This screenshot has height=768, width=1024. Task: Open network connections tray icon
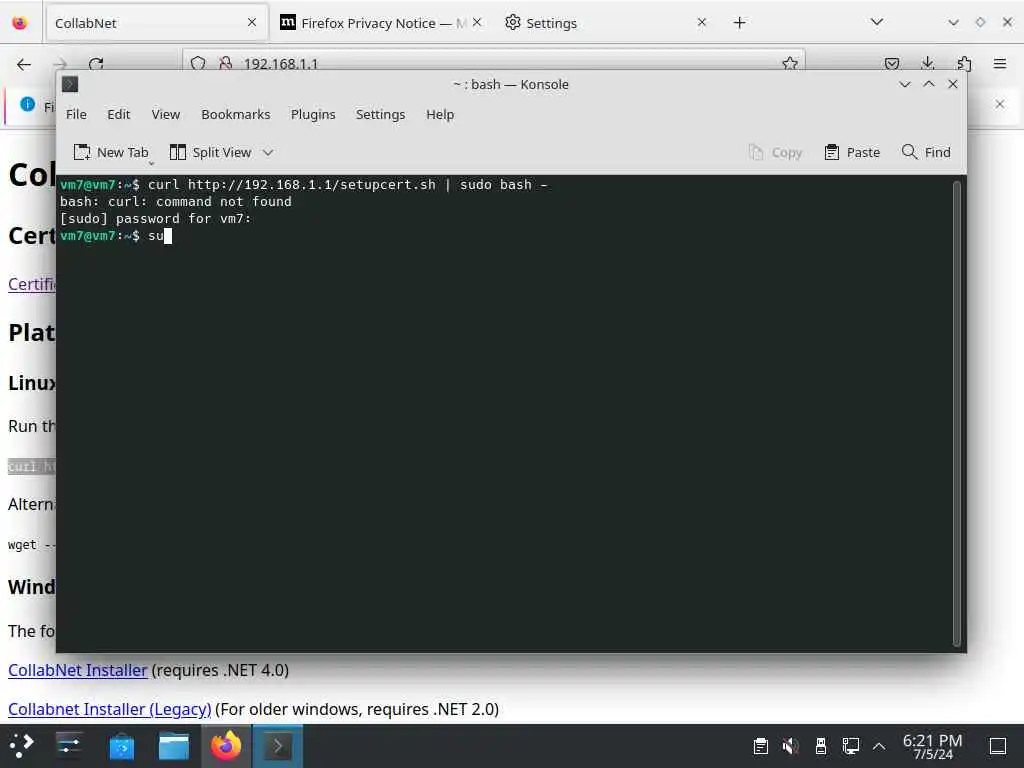(850, 746)
